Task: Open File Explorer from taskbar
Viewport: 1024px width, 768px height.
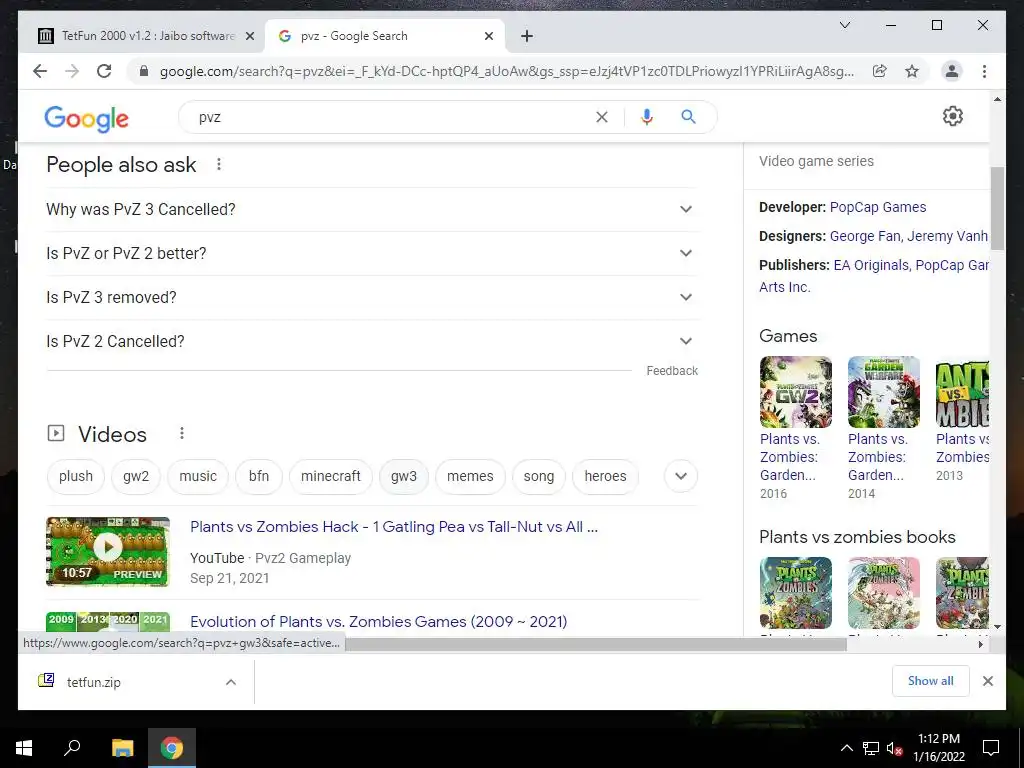Action: [122, 748]
